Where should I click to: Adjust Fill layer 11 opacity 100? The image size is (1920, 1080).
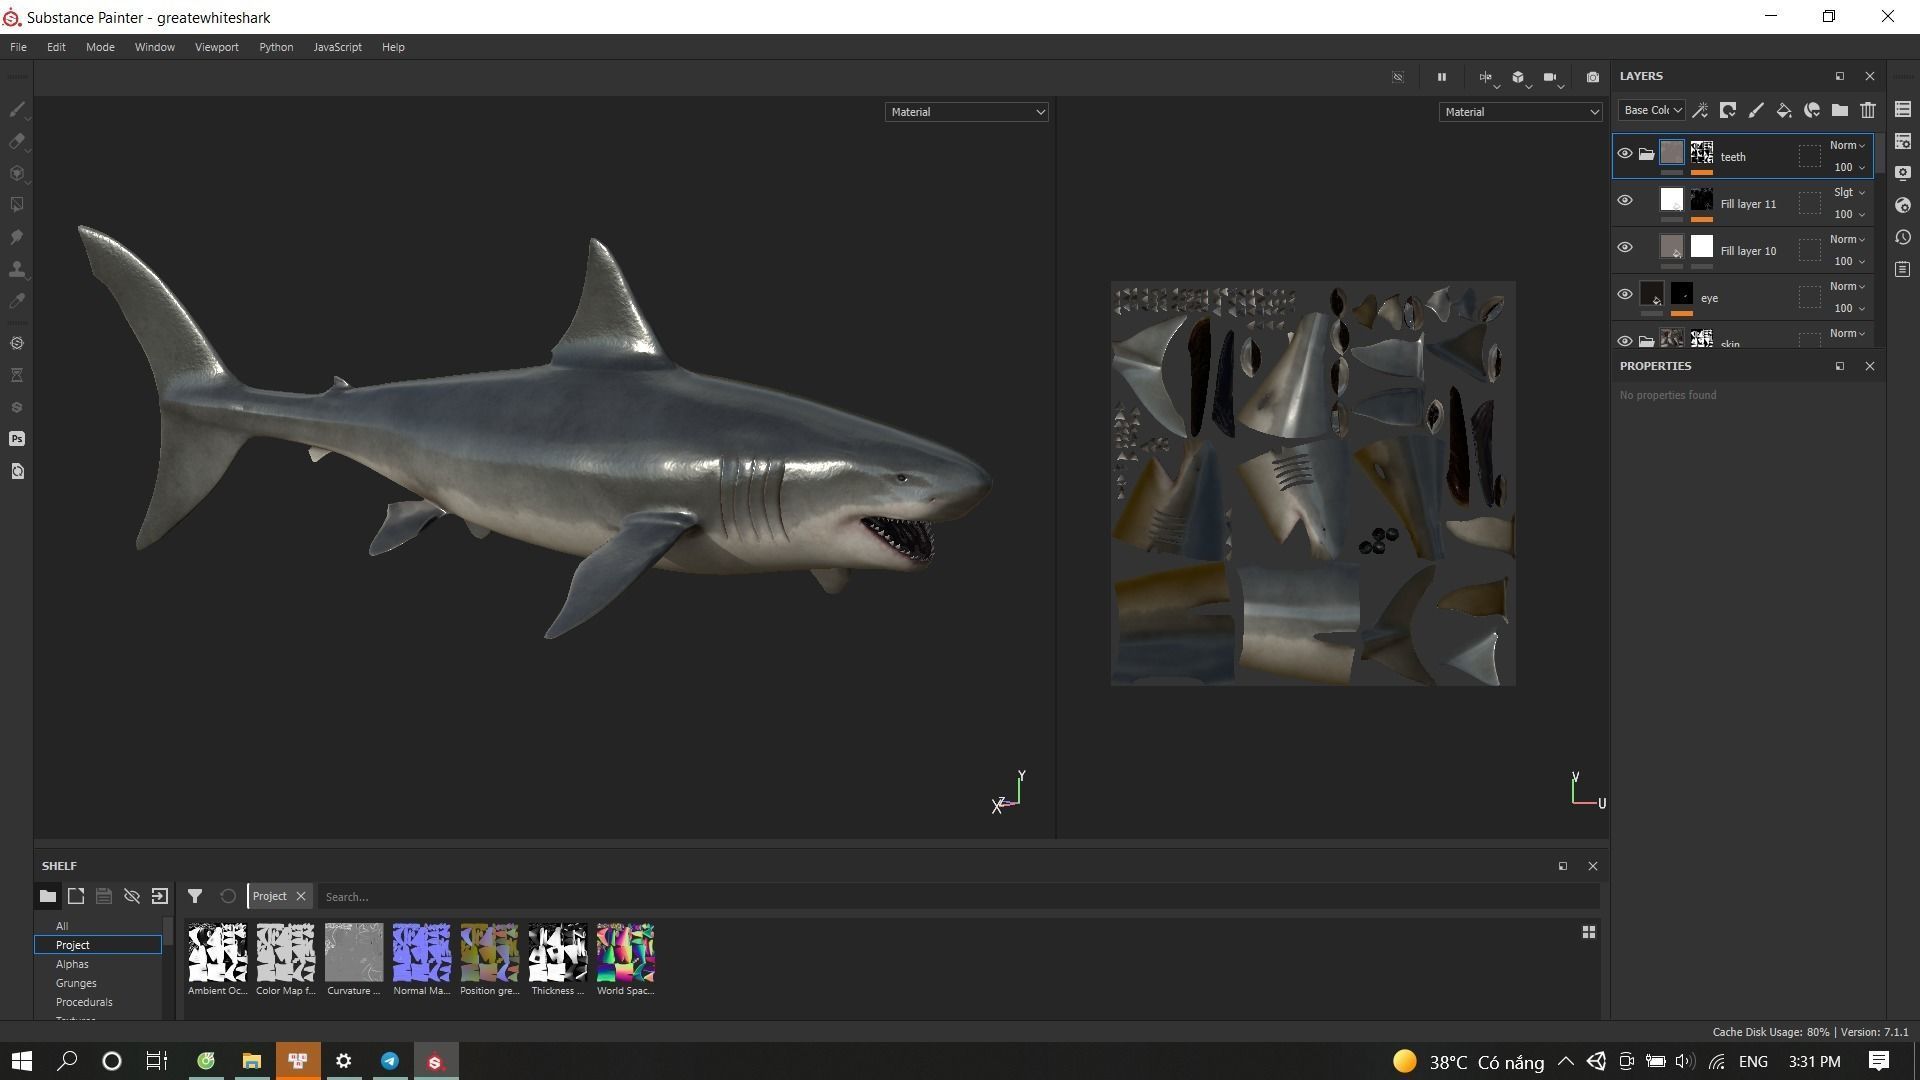coord(1848,214)
